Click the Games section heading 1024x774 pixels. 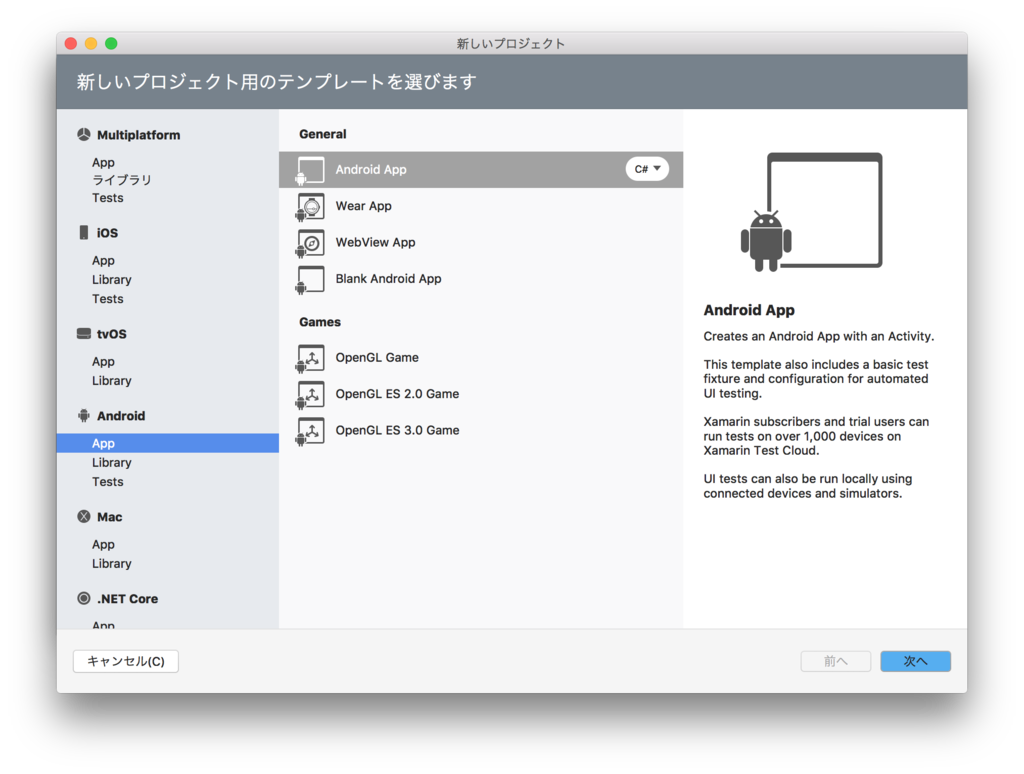[x=320, y=322]
